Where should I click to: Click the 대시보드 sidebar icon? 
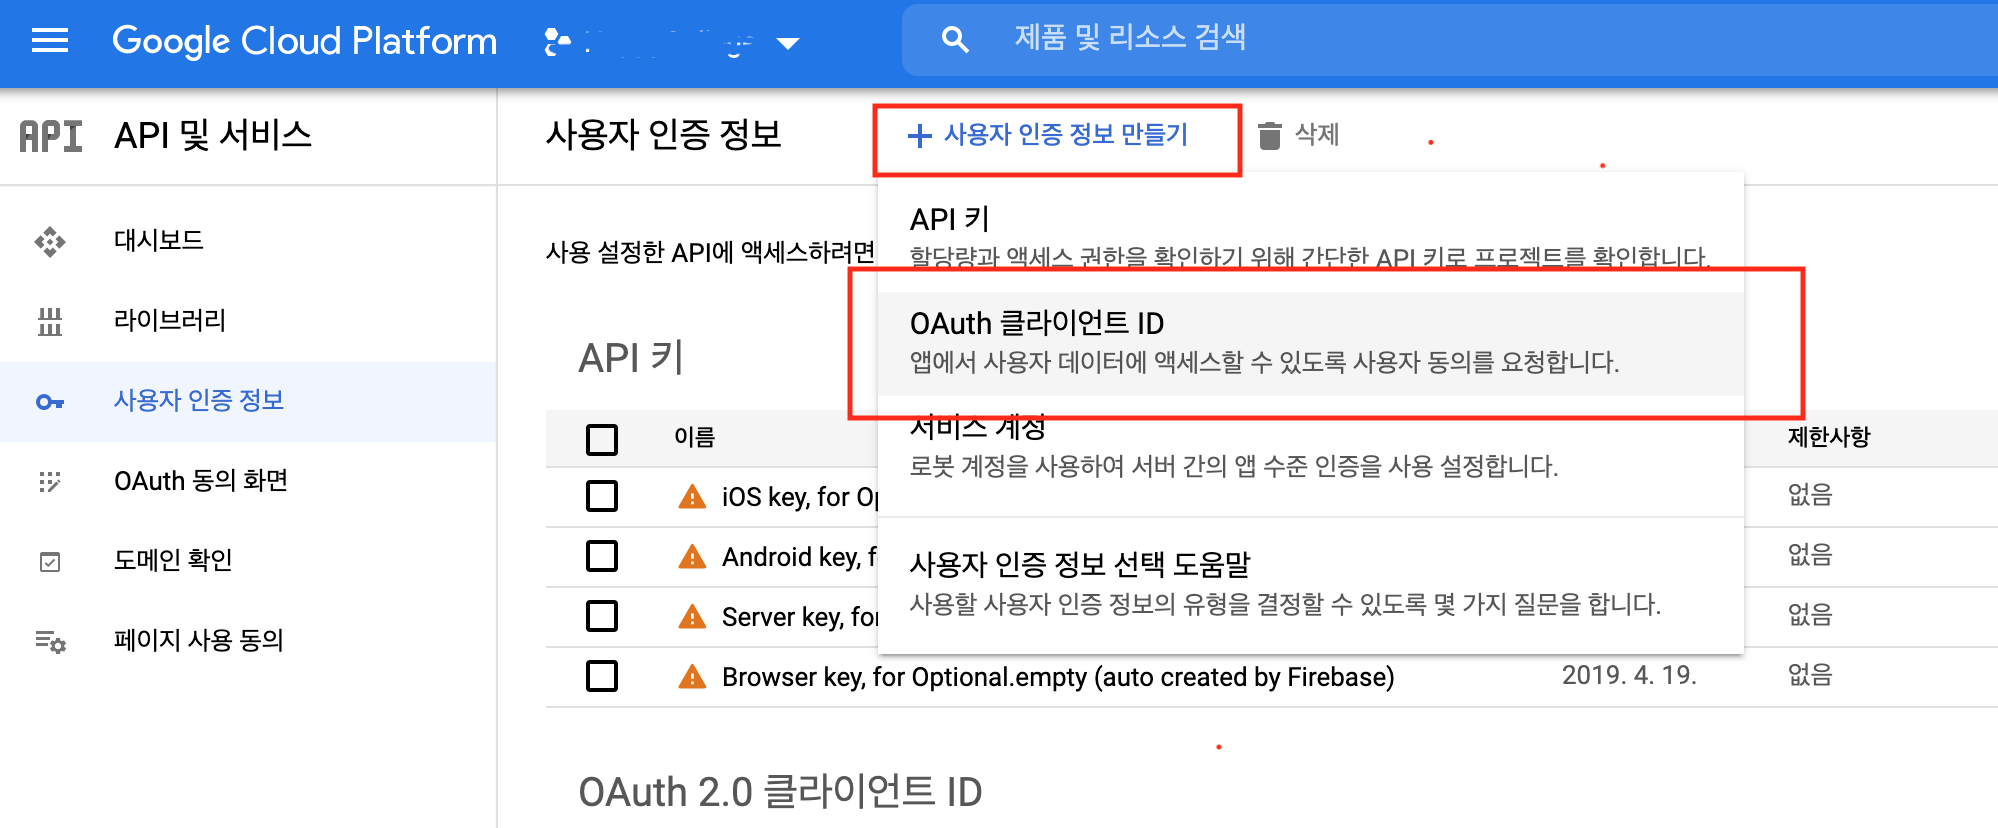pyautogui.click(x=50, y=241)
